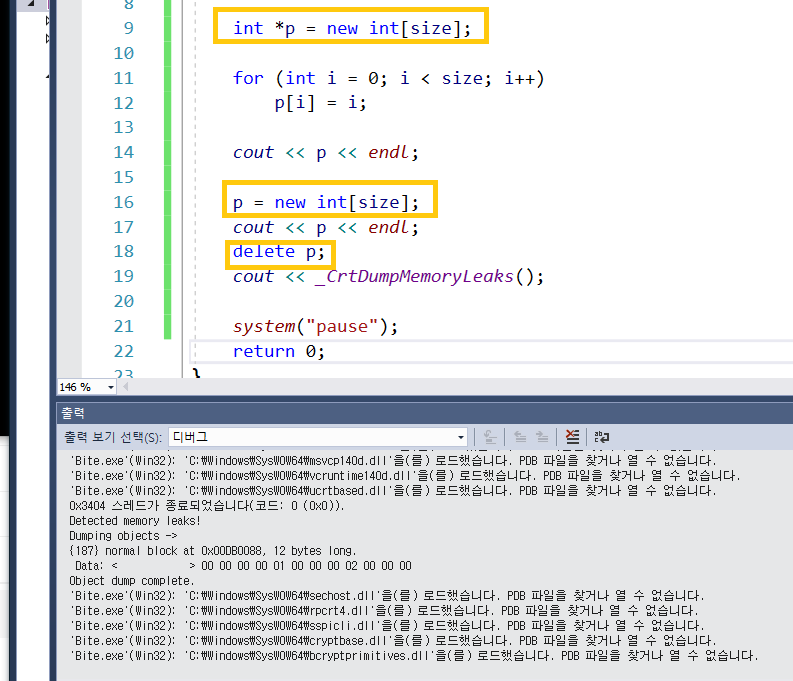The height and width of the screenshot is (681, 793).
Task: Click the 출력 panel title bar
Action: tap(425, 413)
